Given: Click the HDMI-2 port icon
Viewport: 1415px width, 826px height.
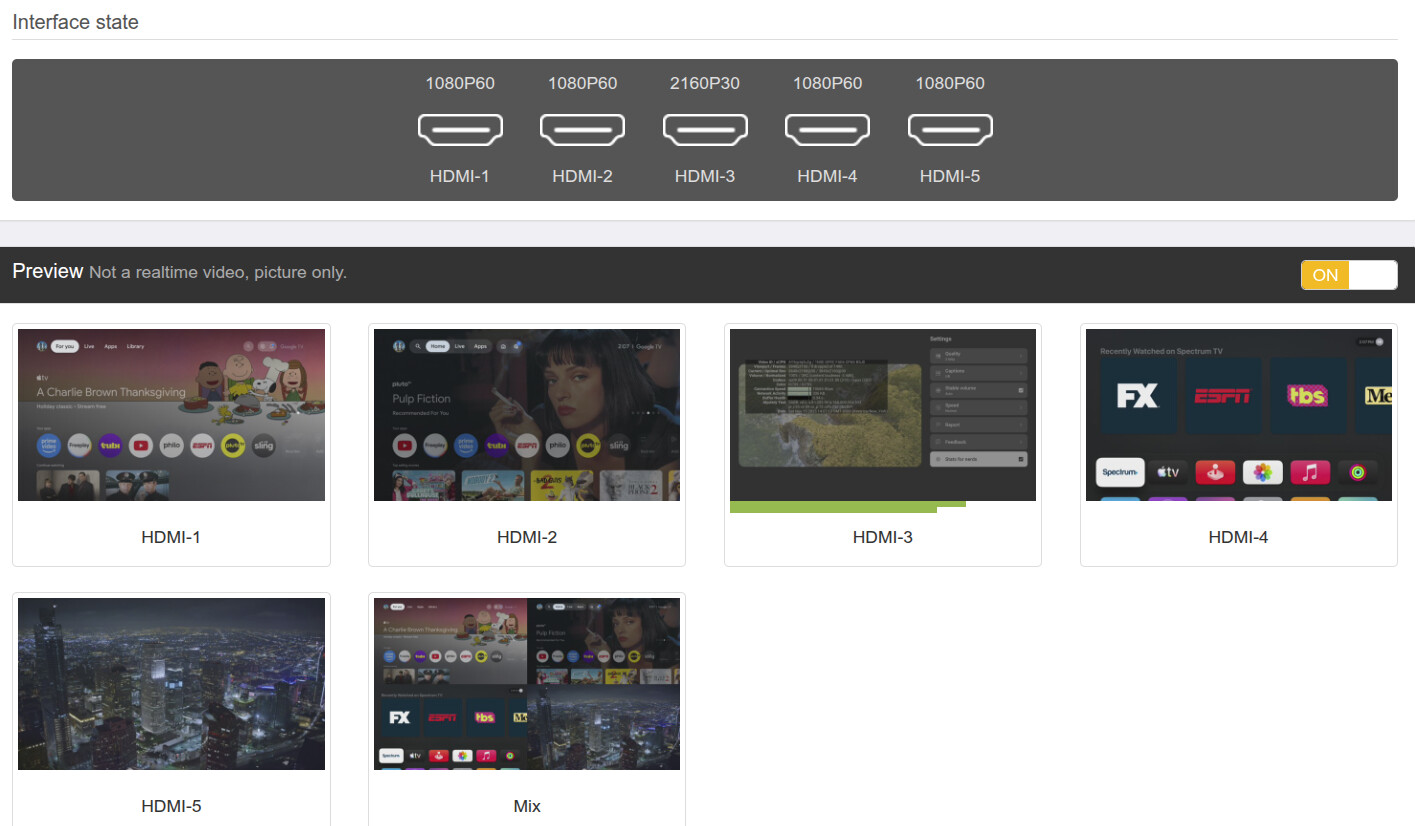Looking at the screenshot, I should tap(582, 129).
